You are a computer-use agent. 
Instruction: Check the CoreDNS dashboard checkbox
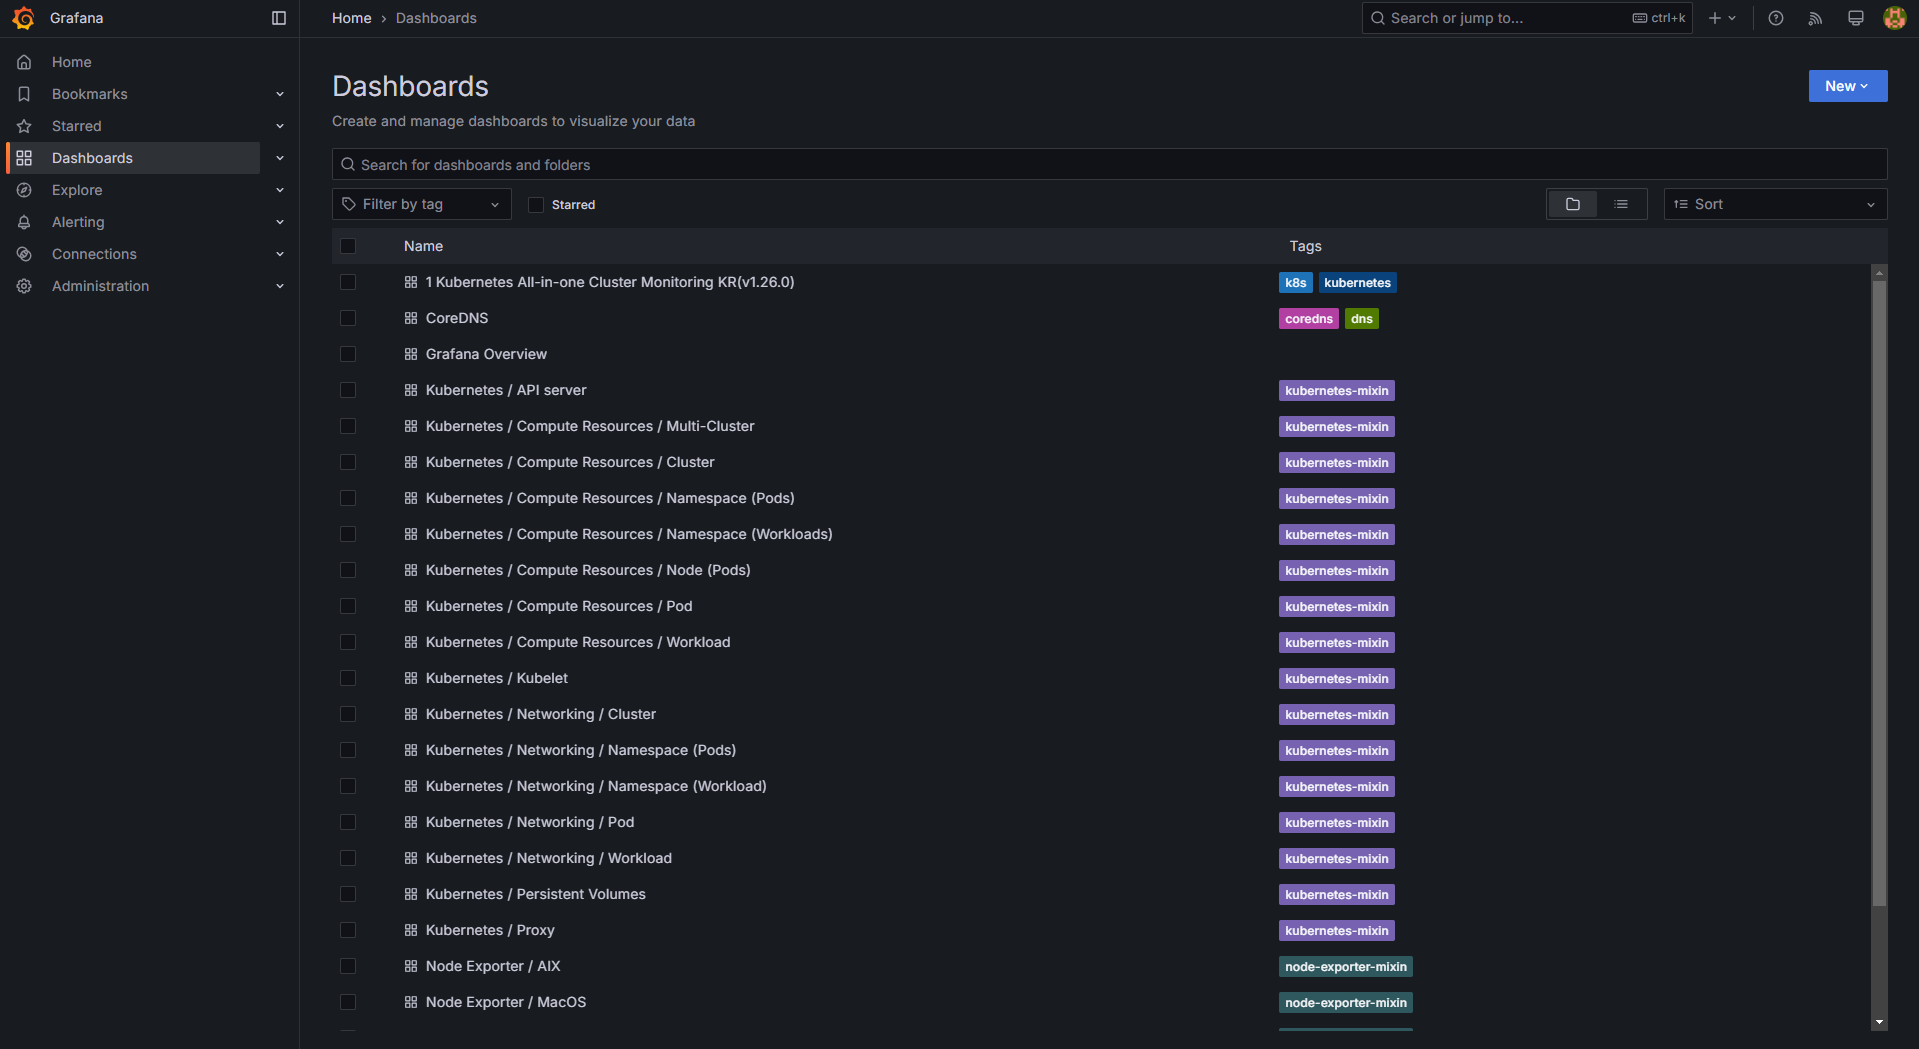pos(348,318)
